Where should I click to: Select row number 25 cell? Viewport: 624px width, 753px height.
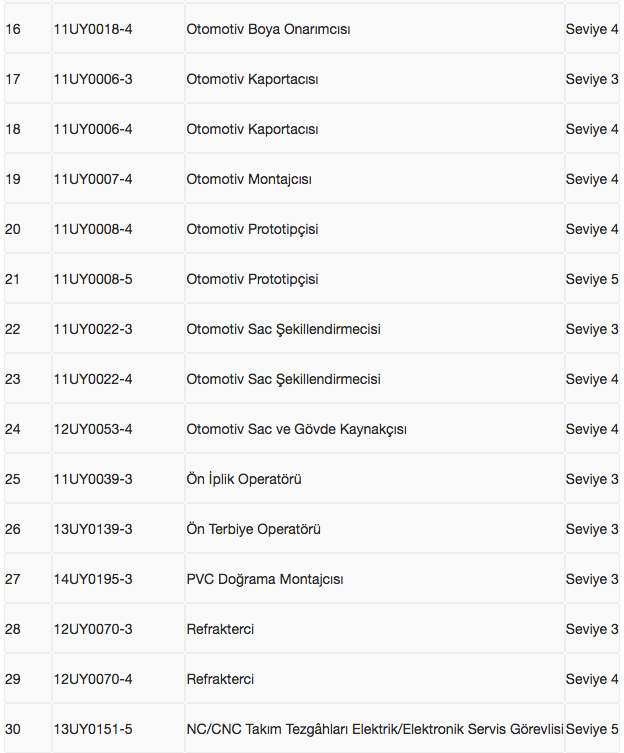[x=13, y=479]
